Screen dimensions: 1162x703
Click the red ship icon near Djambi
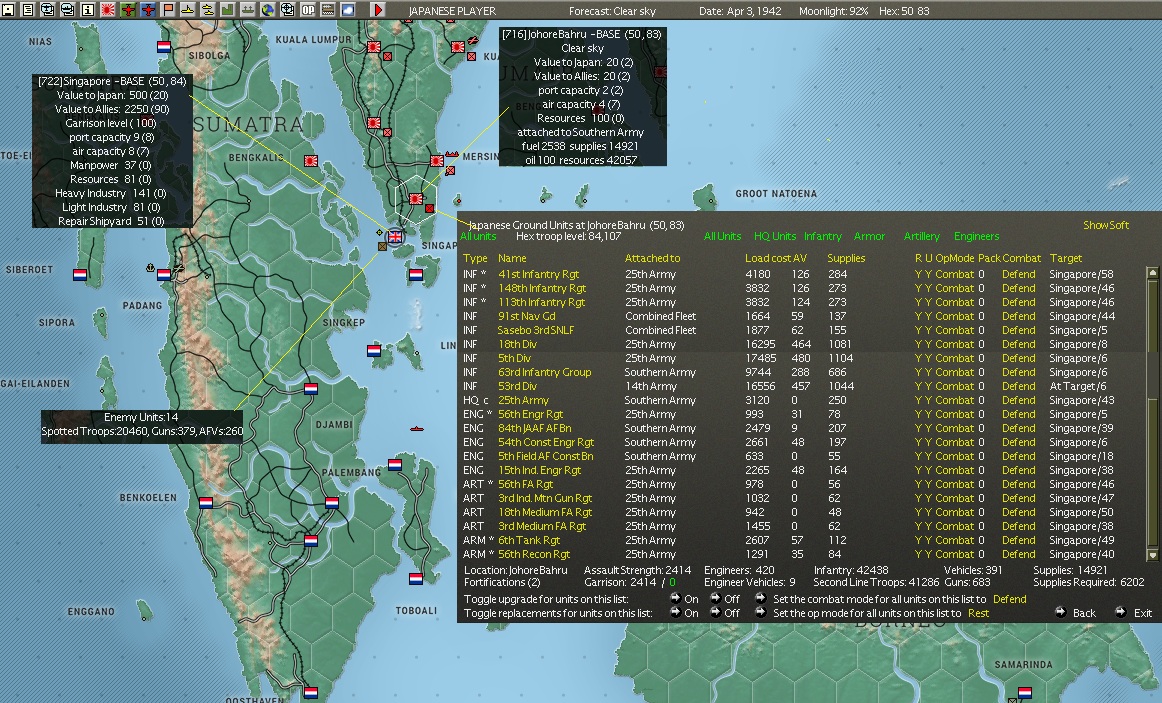[x=416, y=429]
